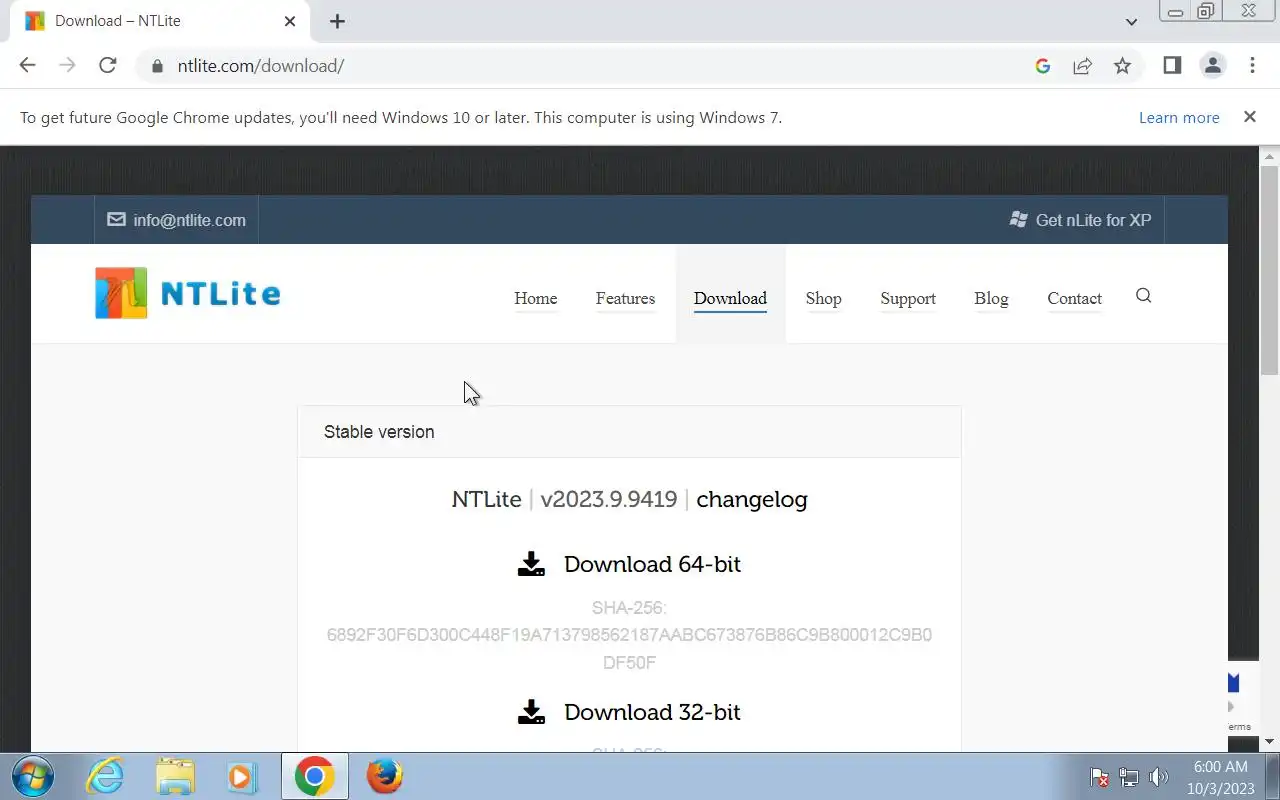Image resolution: width=1280 pixels, height=800 pixels.
Task: Launch Internet Explorer from taskbar
Action: coord(105,776)
